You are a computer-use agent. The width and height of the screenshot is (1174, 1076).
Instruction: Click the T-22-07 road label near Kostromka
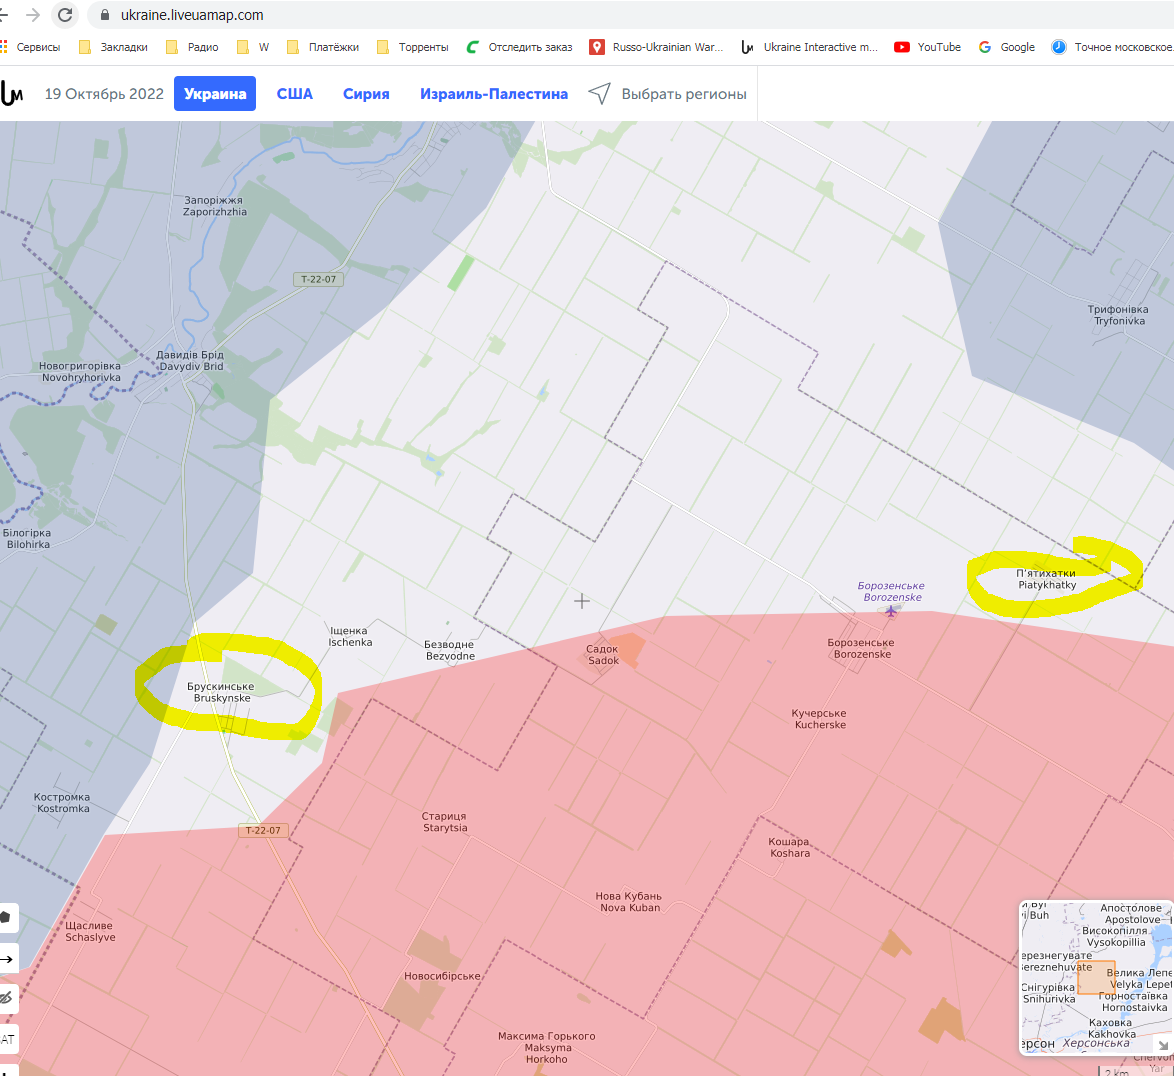point(263,830)
